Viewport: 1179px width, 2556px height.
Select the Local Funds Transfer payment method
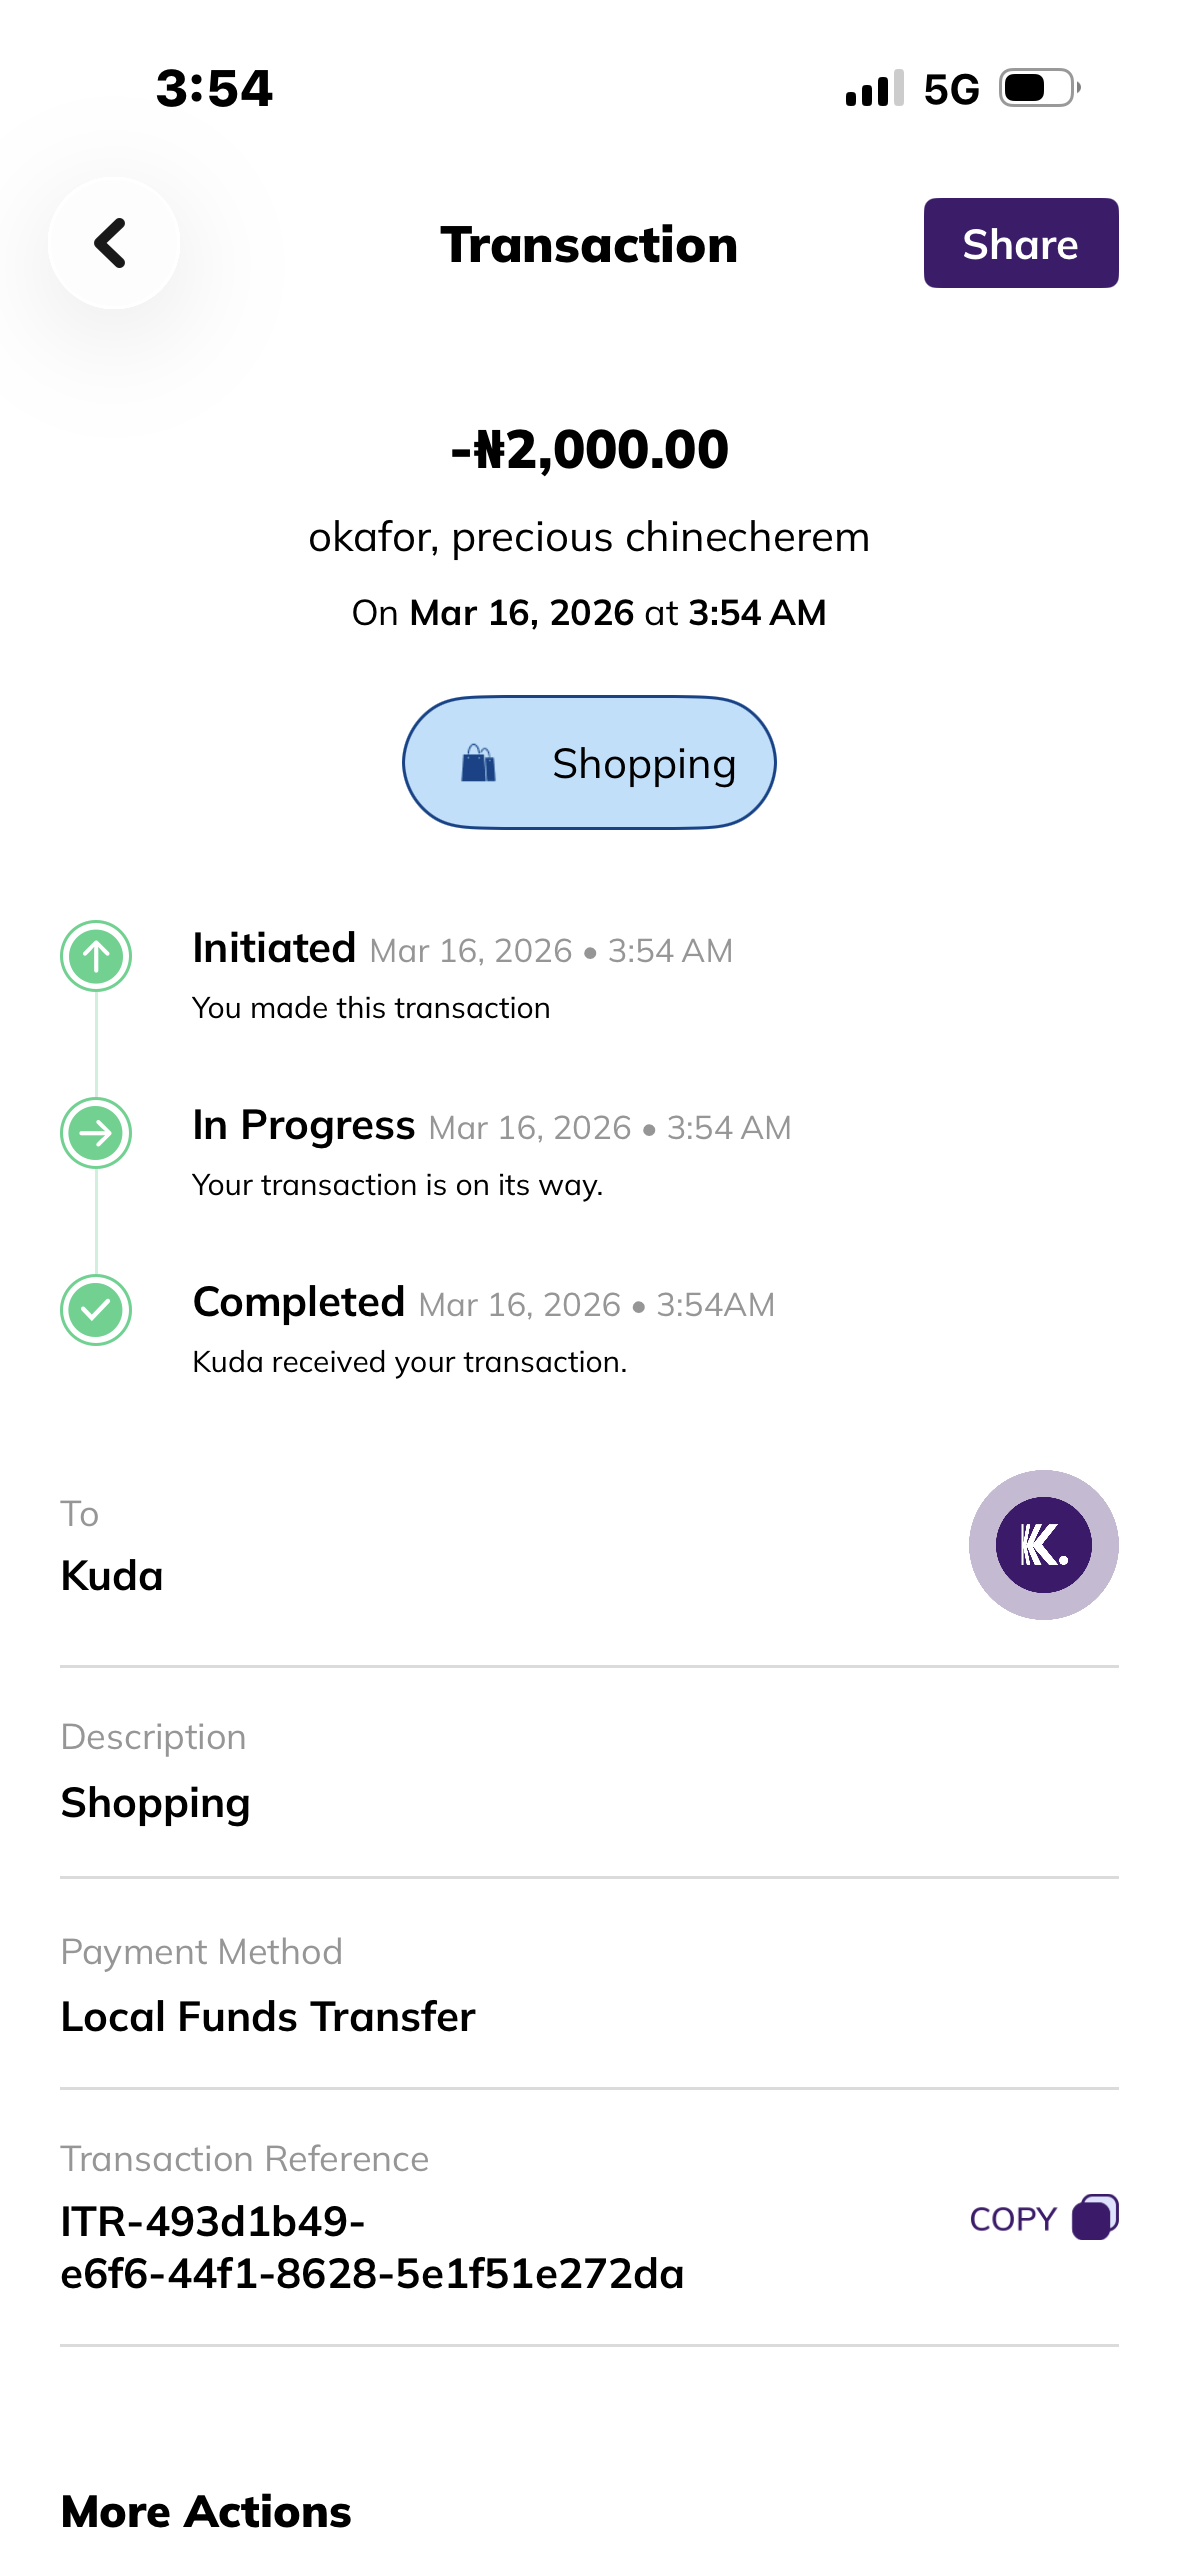click(x=268, y=2016)
